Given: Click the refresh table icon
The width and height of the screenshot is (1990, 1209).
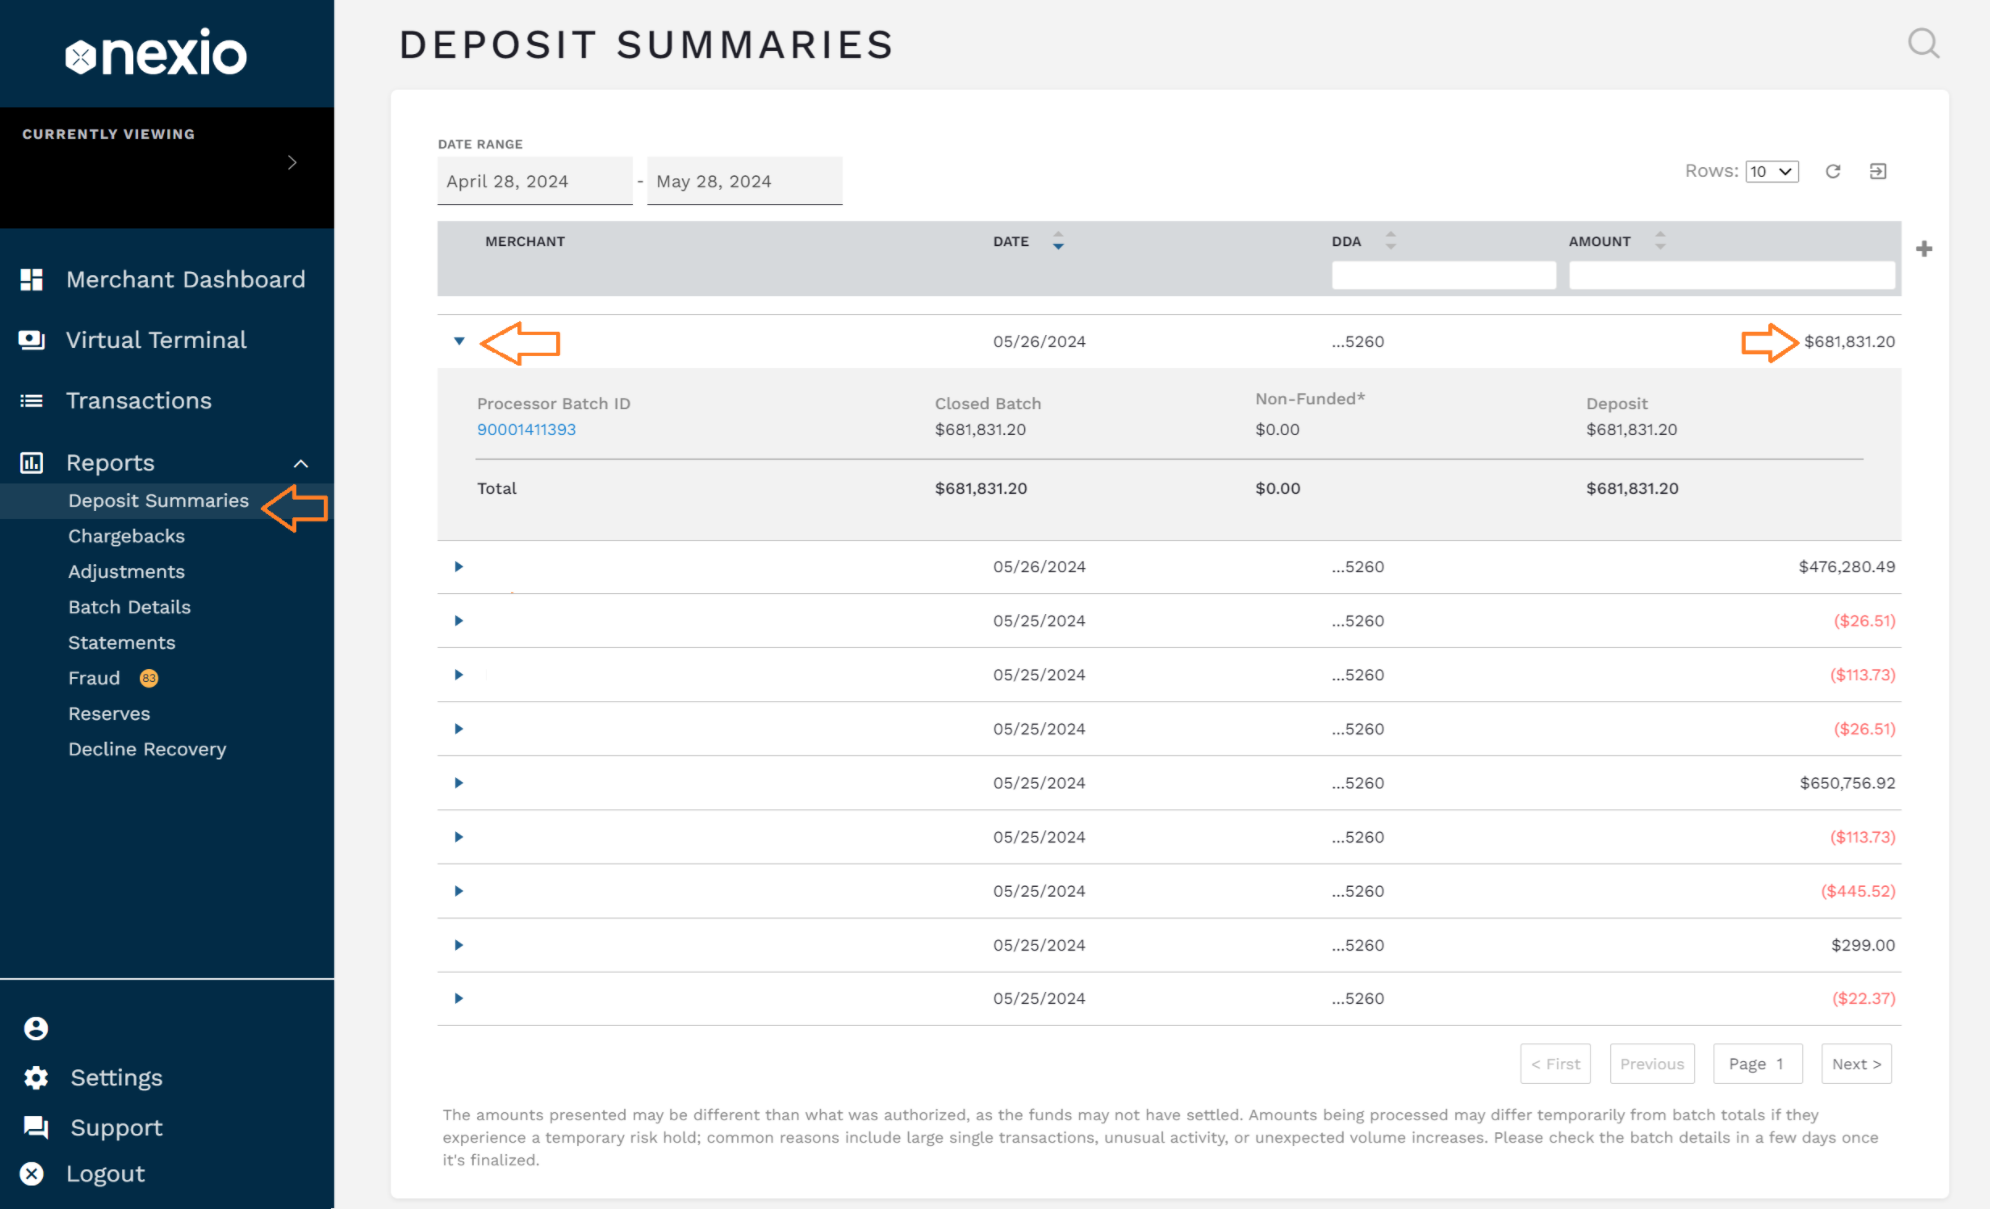Looking at the screenshot, I should click(x=1833, y=171).
